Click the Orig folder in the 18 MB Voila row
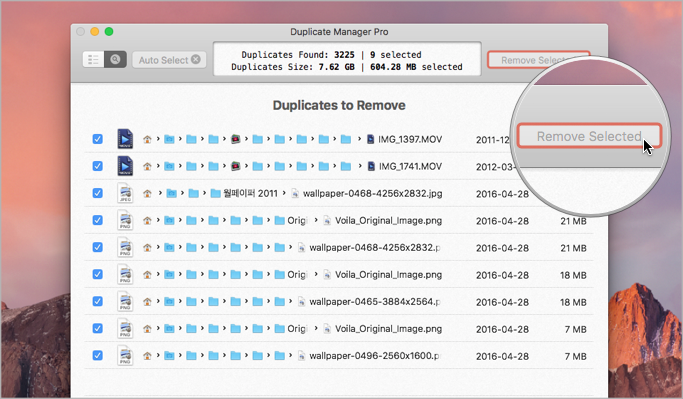 pyautogui.click(x=291, y=274)
